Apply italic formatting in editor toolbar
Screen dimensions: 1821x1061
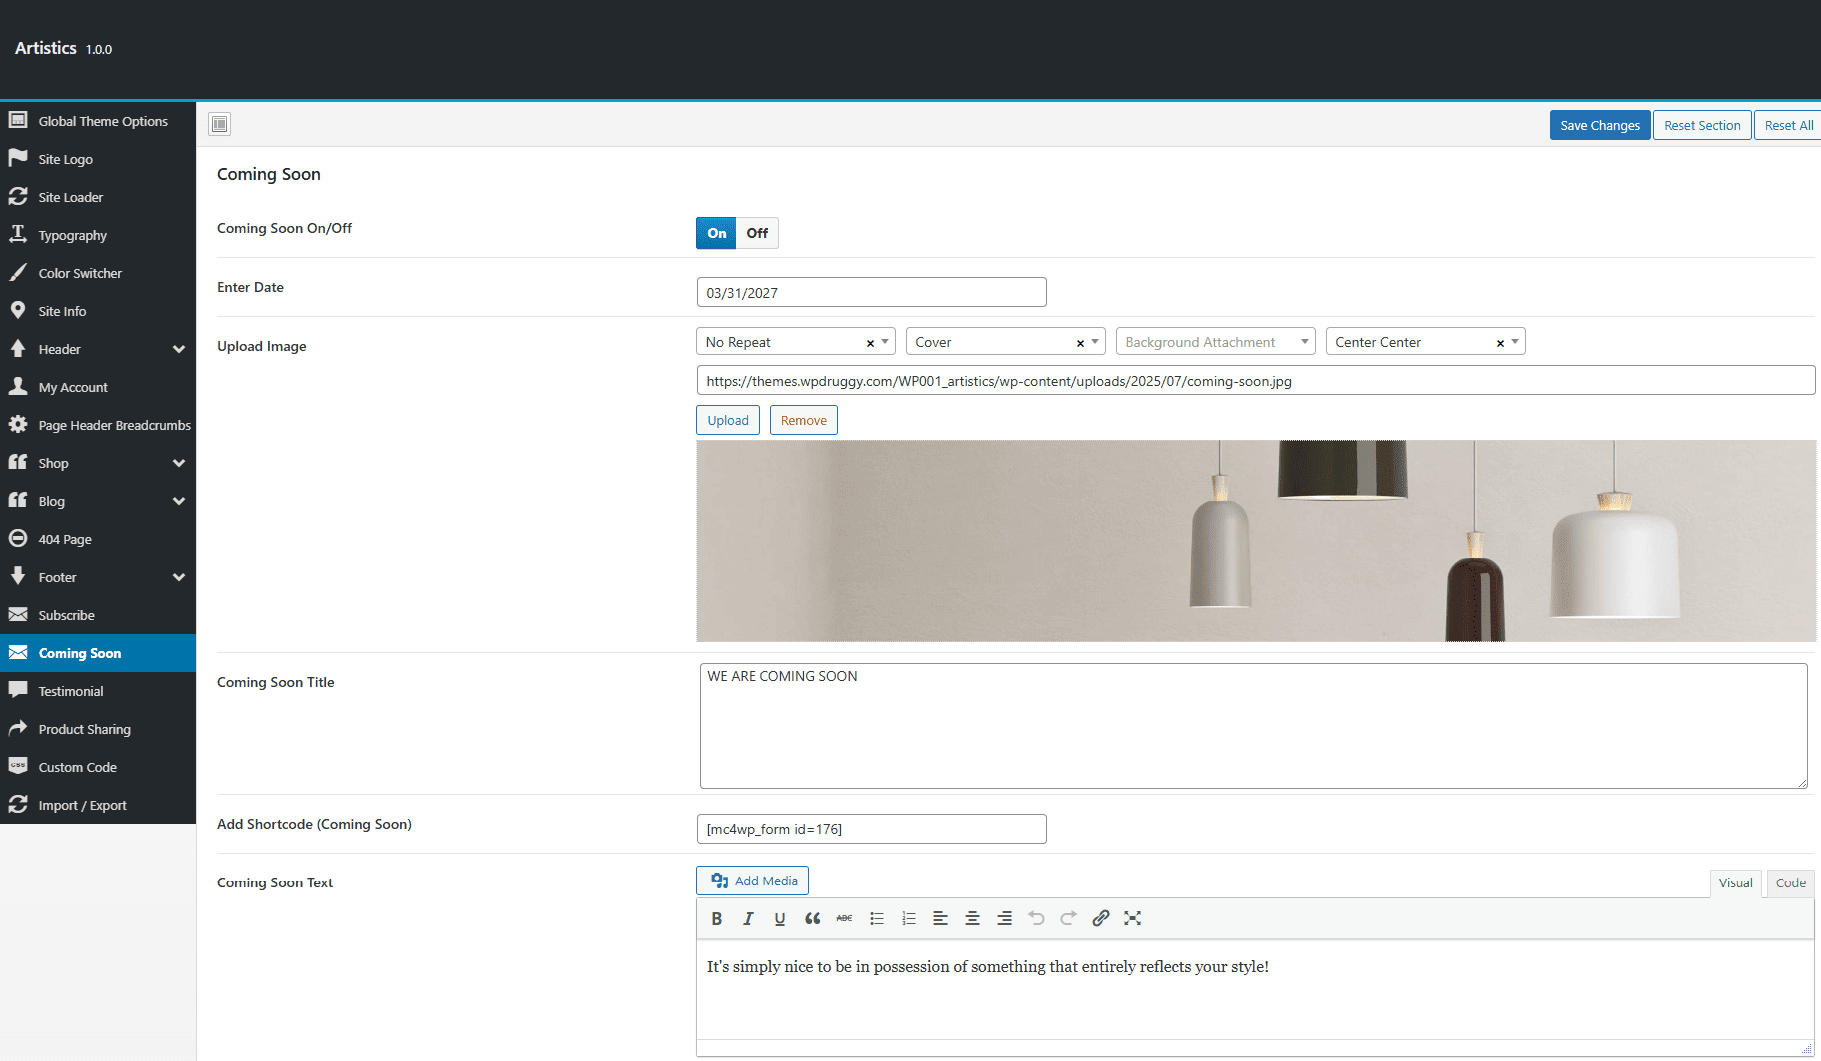[x=748, y=918]
